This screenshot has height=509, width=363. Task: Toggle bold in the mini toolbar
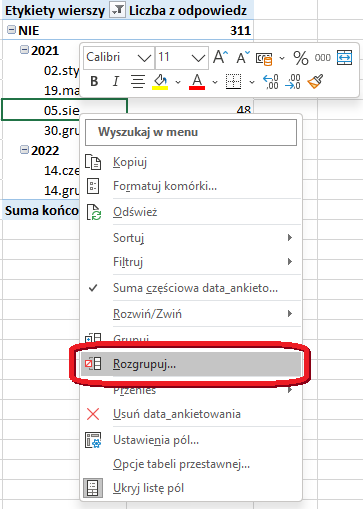[x=94, y=81]
